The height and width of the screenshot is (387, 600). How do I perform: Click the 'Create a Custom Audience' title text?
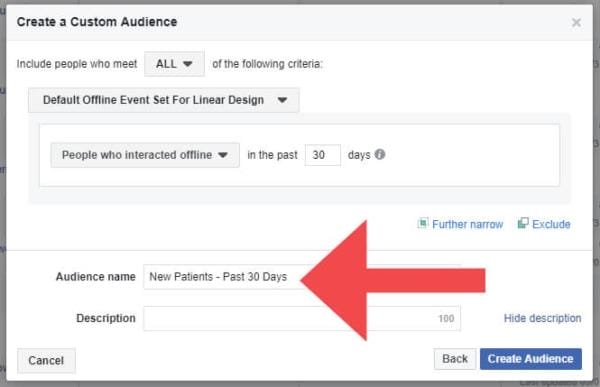97,22
